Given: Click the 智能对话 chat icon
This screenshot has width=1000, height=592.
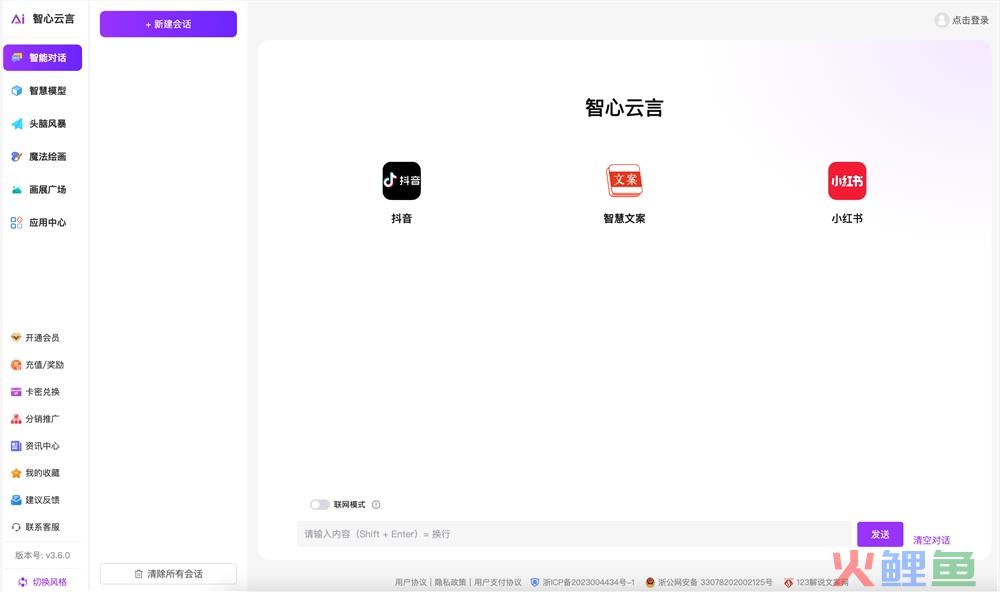Looking at the screenshot, I should click(x=17, y=57).
